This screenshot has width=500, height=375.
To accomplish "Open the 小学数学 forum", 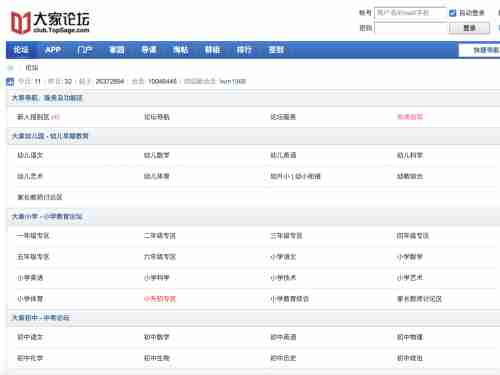I will click(x=410, y=257).
